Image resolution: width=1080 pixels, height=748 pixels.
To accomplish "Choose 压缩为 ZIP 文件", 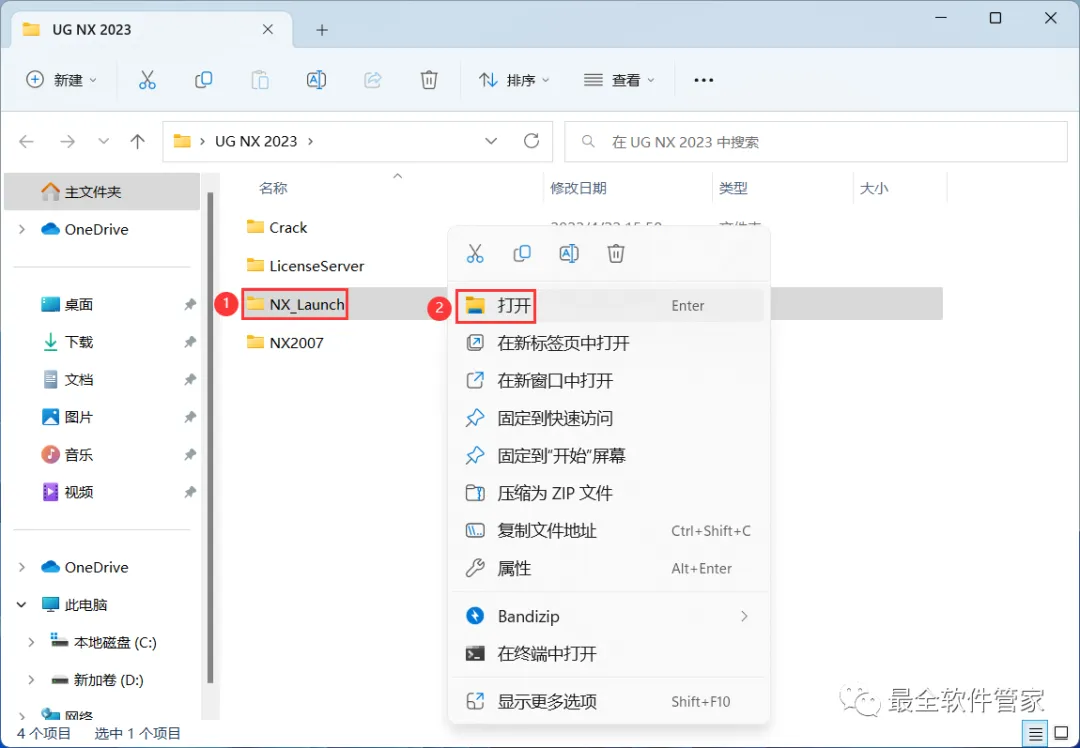I will click(609, 493).
